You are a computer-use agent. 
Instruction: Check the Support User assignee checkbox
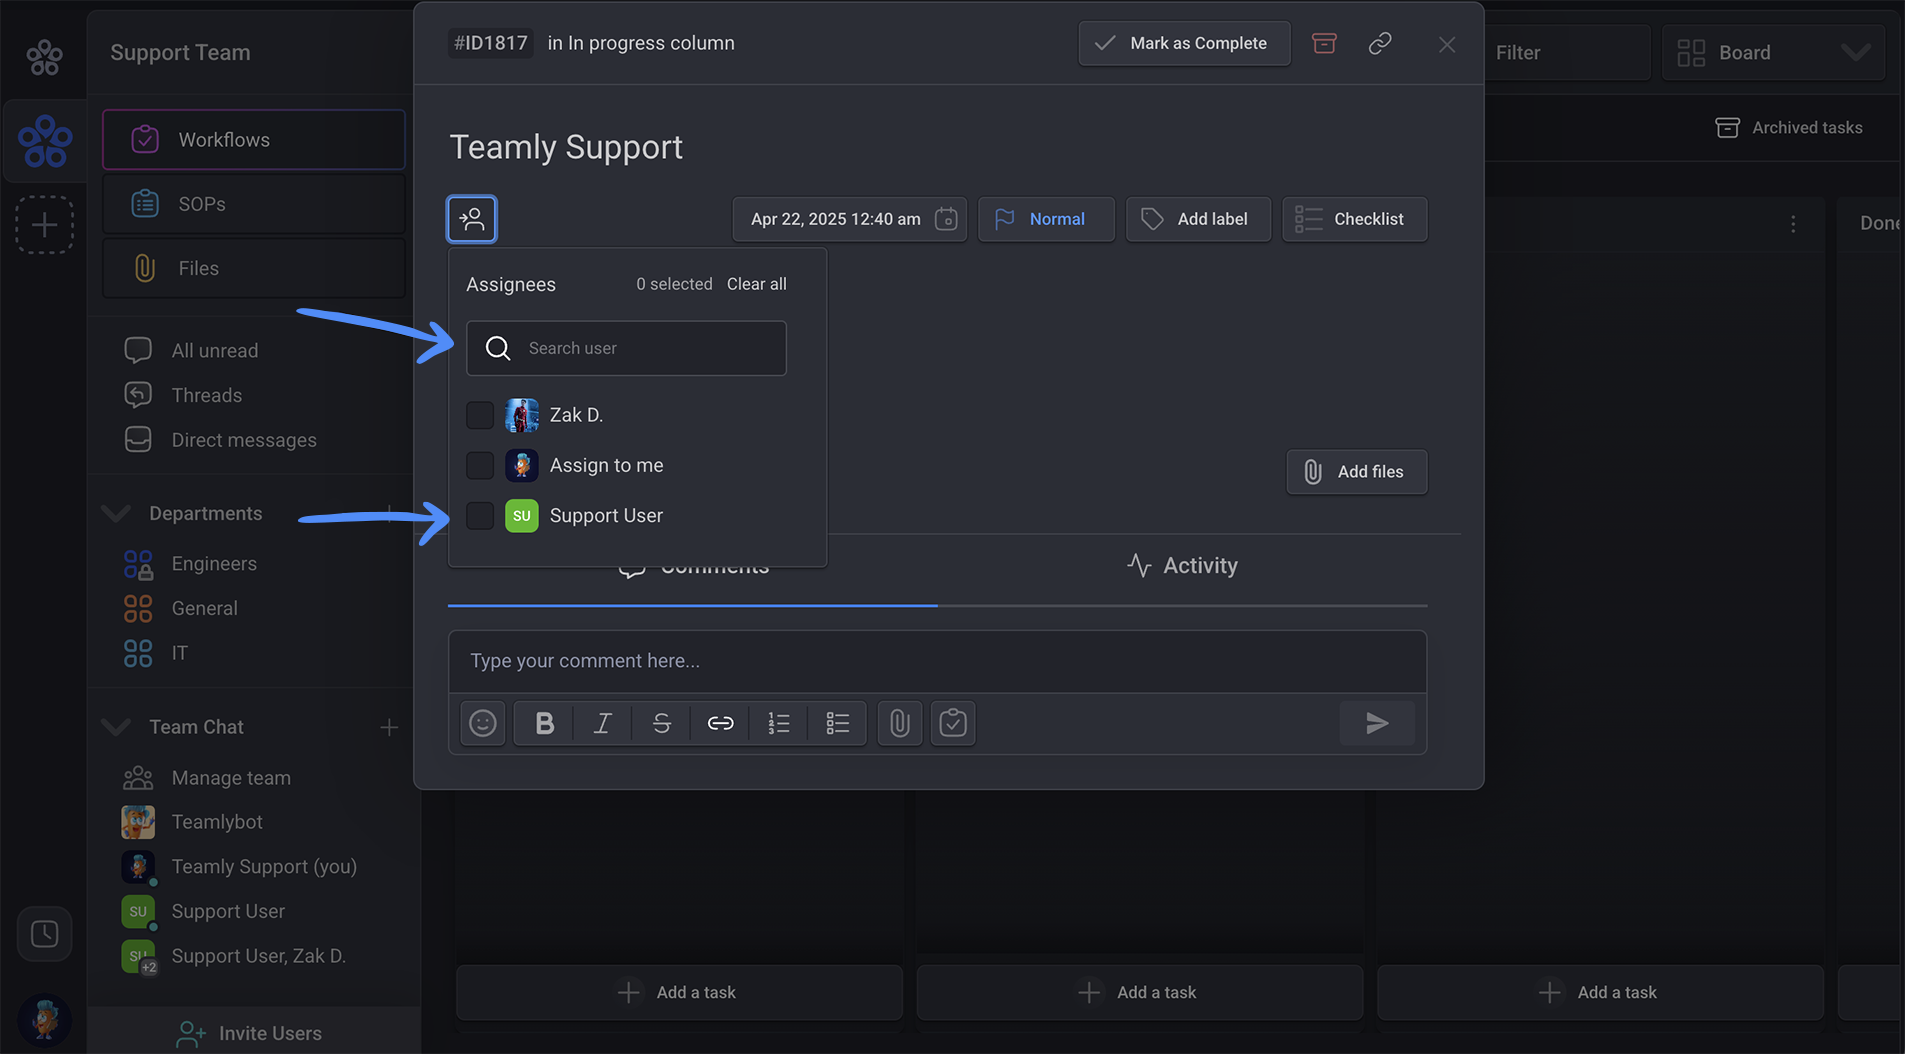pyautogui.click(x=480, y=516)
